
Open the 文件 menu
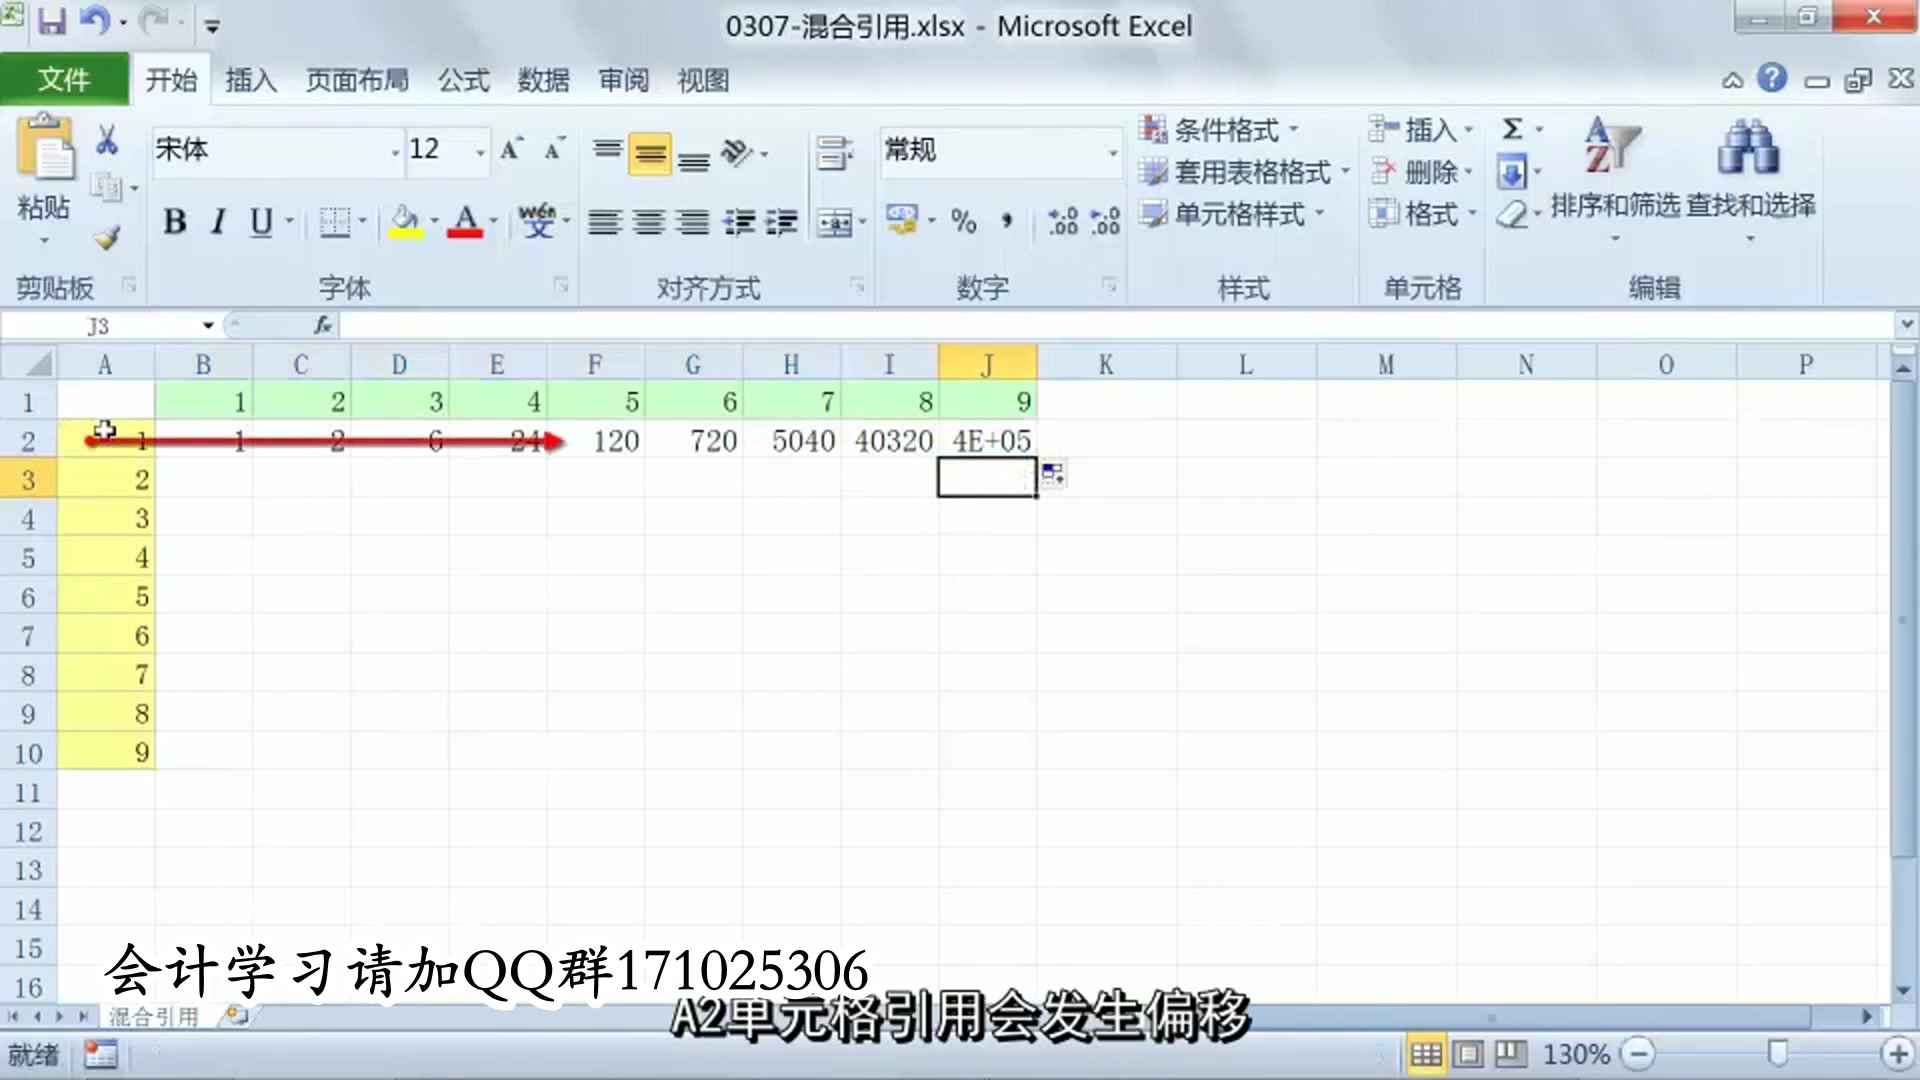point(64,78)
